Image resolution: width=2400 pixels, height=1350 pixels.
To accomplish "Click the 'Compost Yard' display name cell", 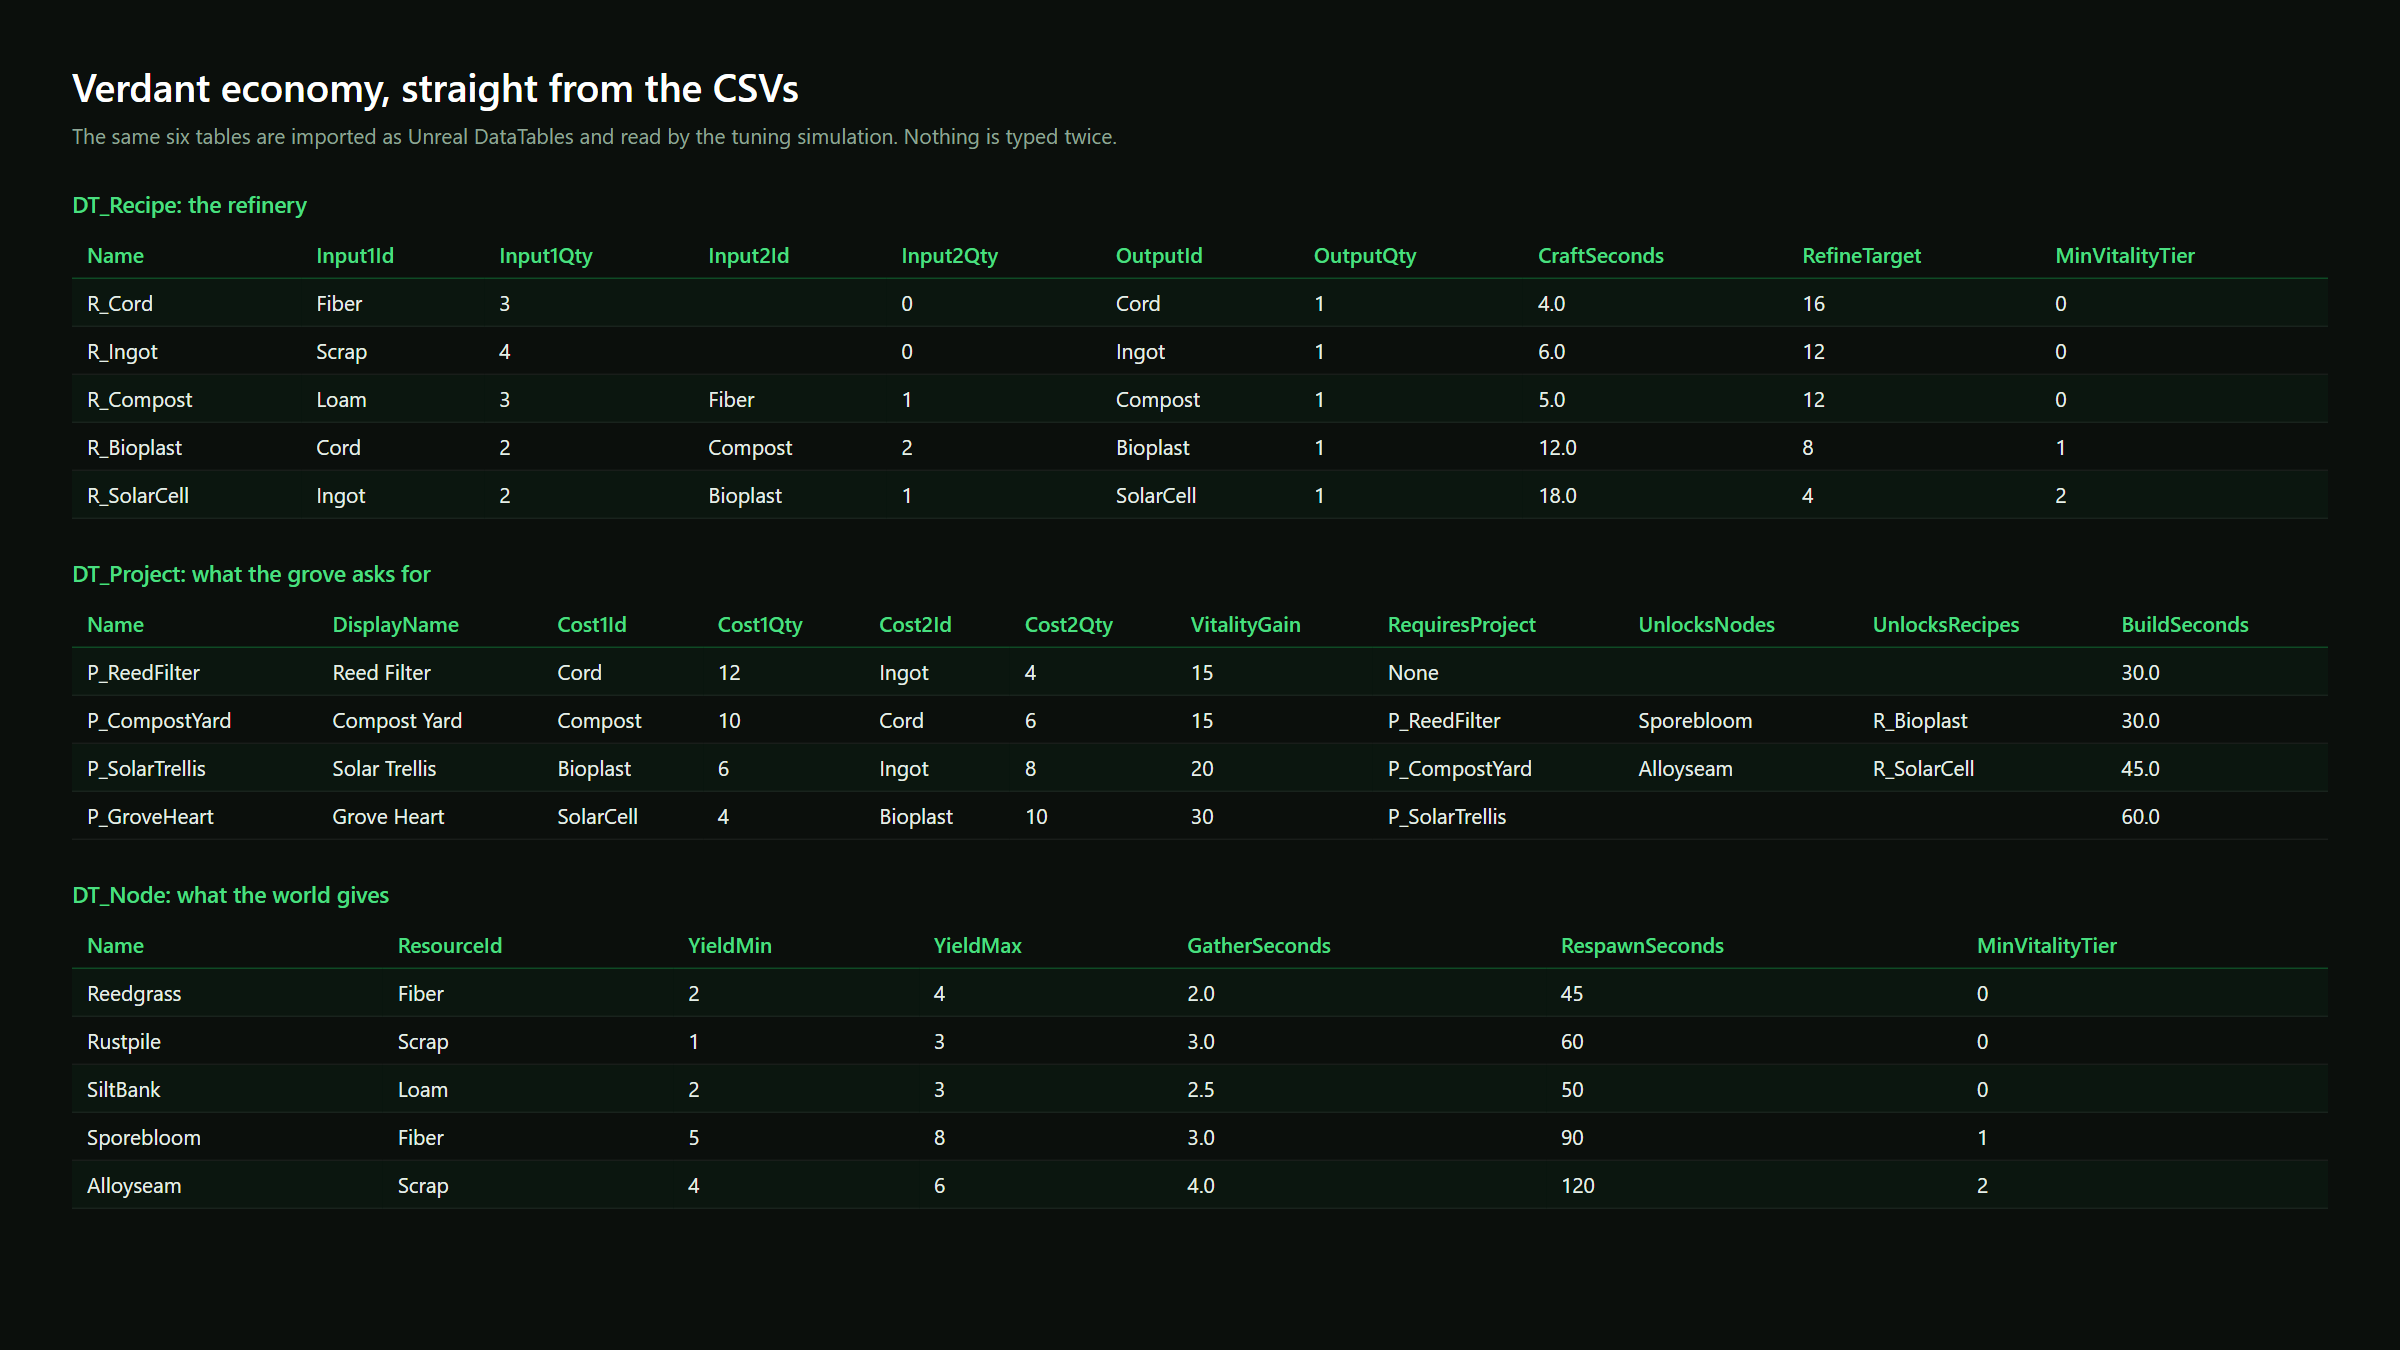I will pyautogui.click(x=397, y=721).
